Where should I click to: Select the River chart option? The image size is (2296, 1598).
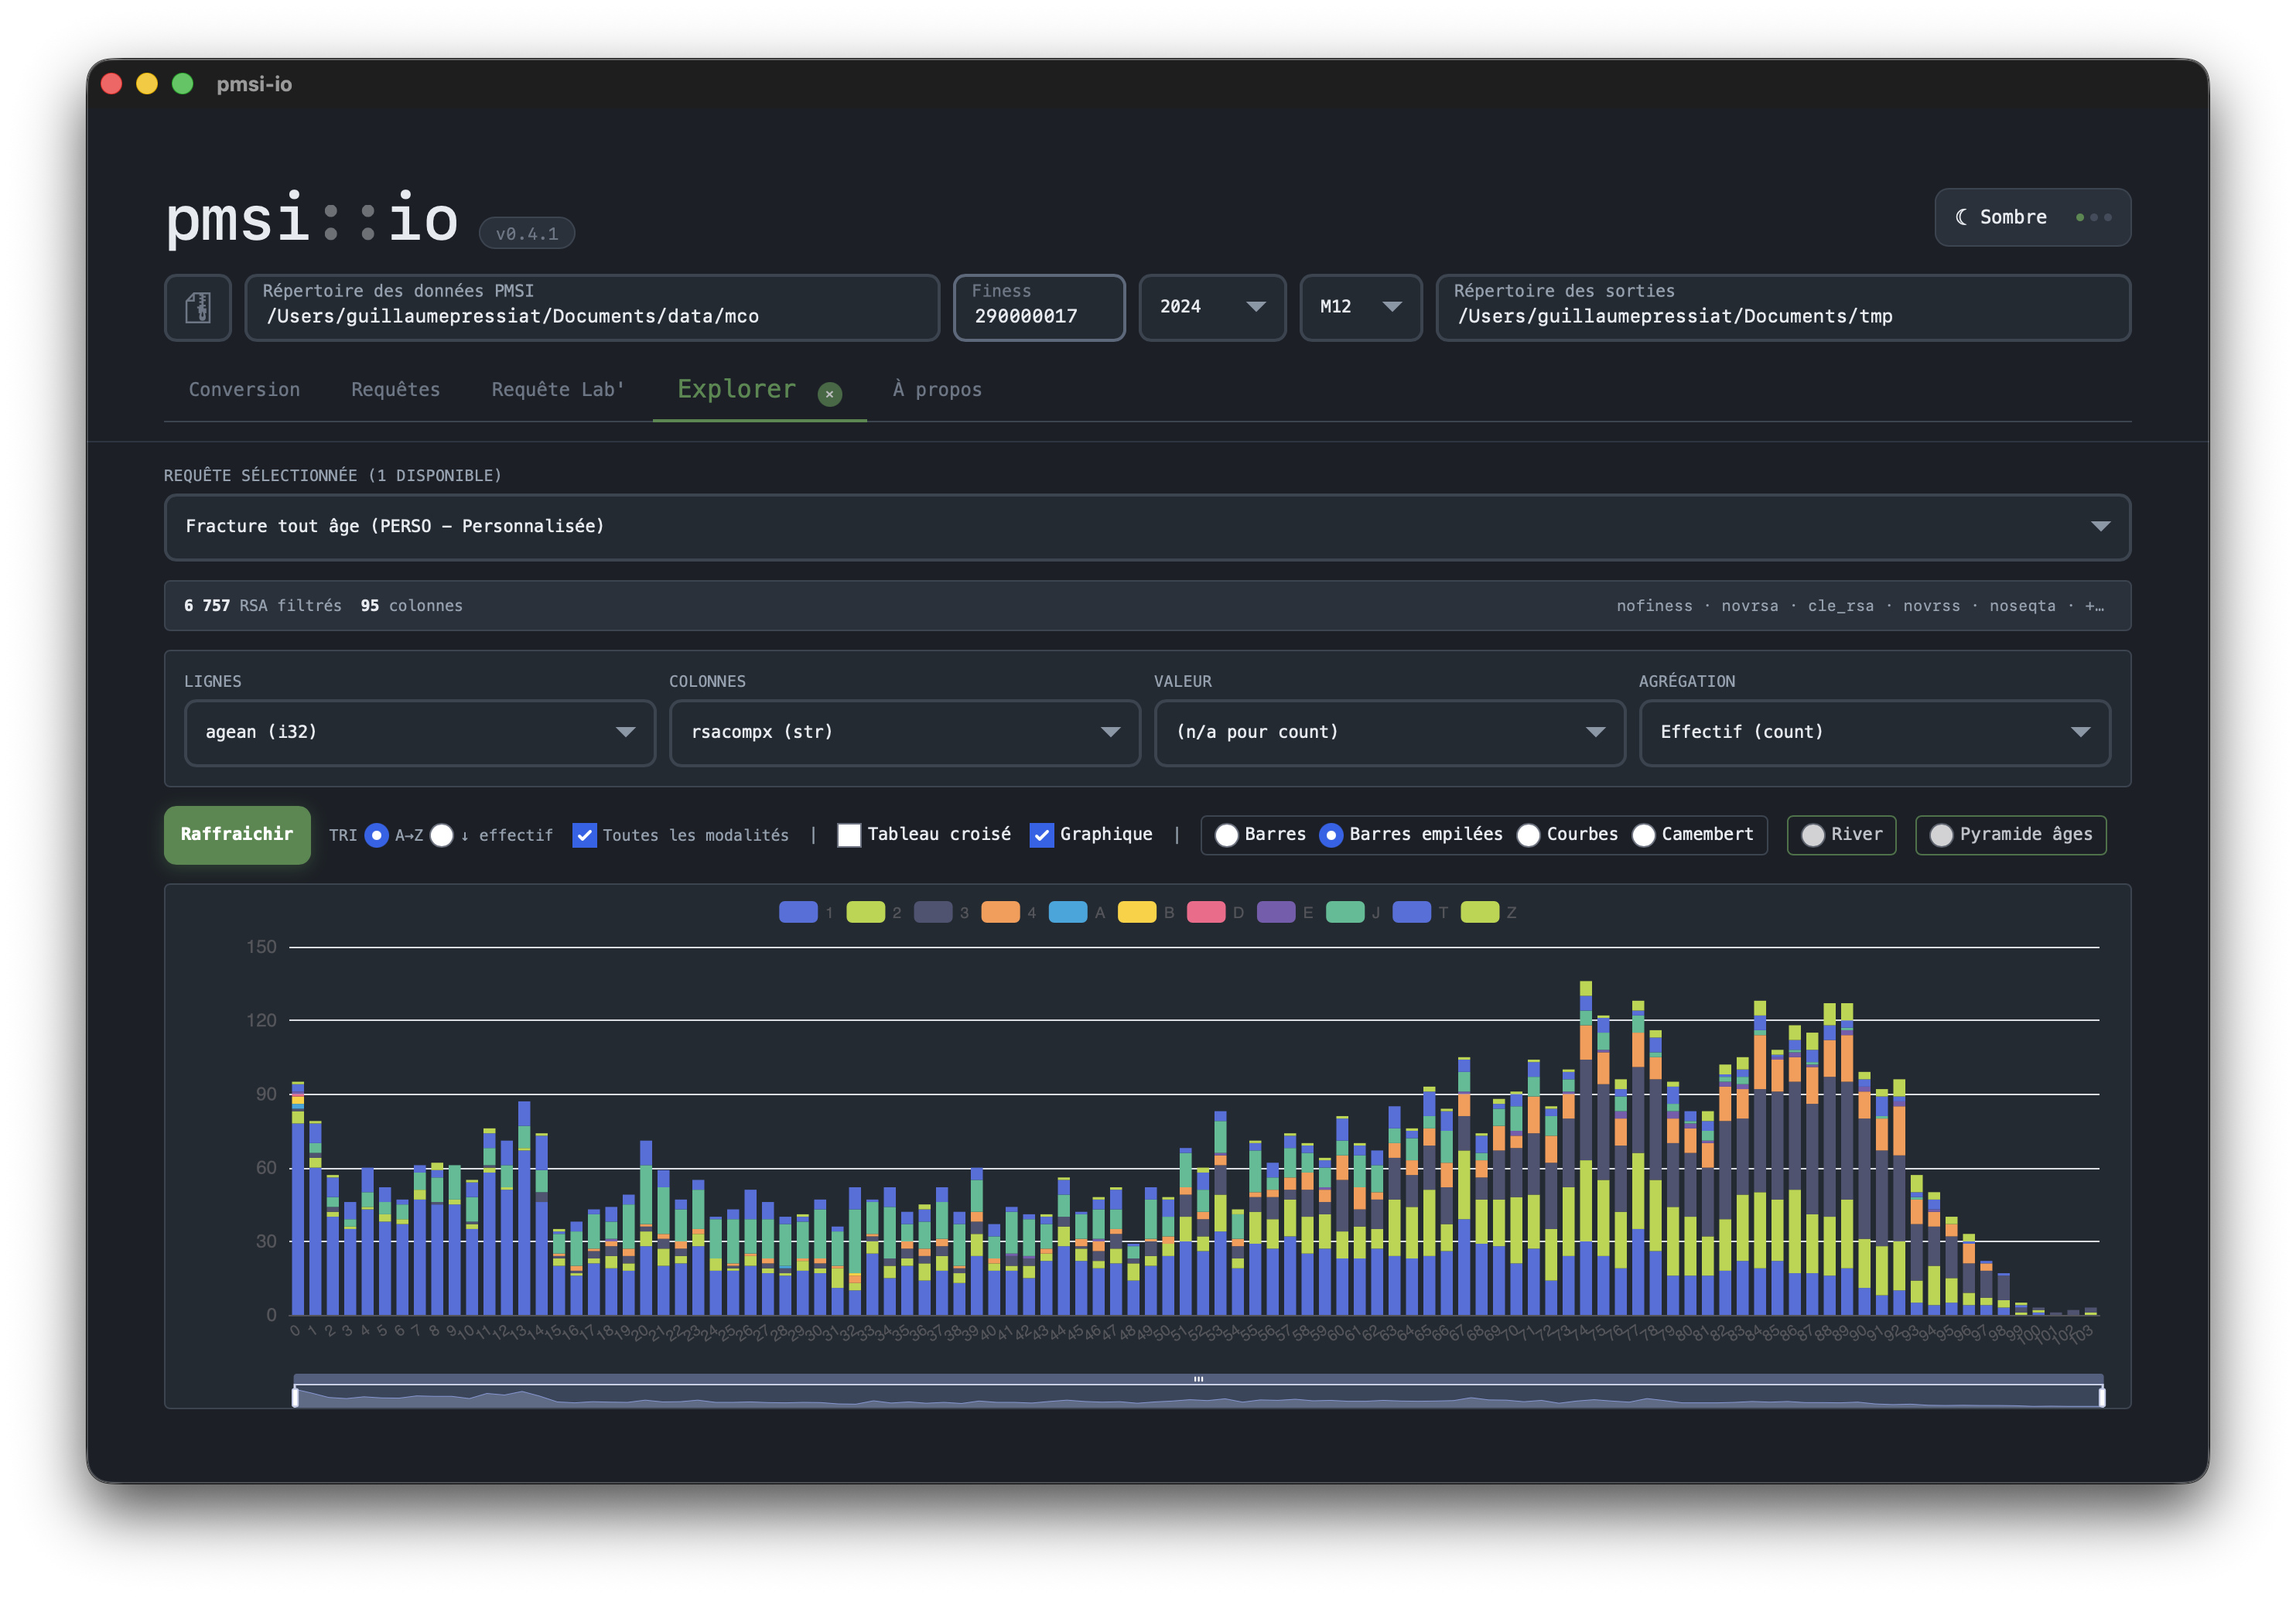coord(1842,835)
